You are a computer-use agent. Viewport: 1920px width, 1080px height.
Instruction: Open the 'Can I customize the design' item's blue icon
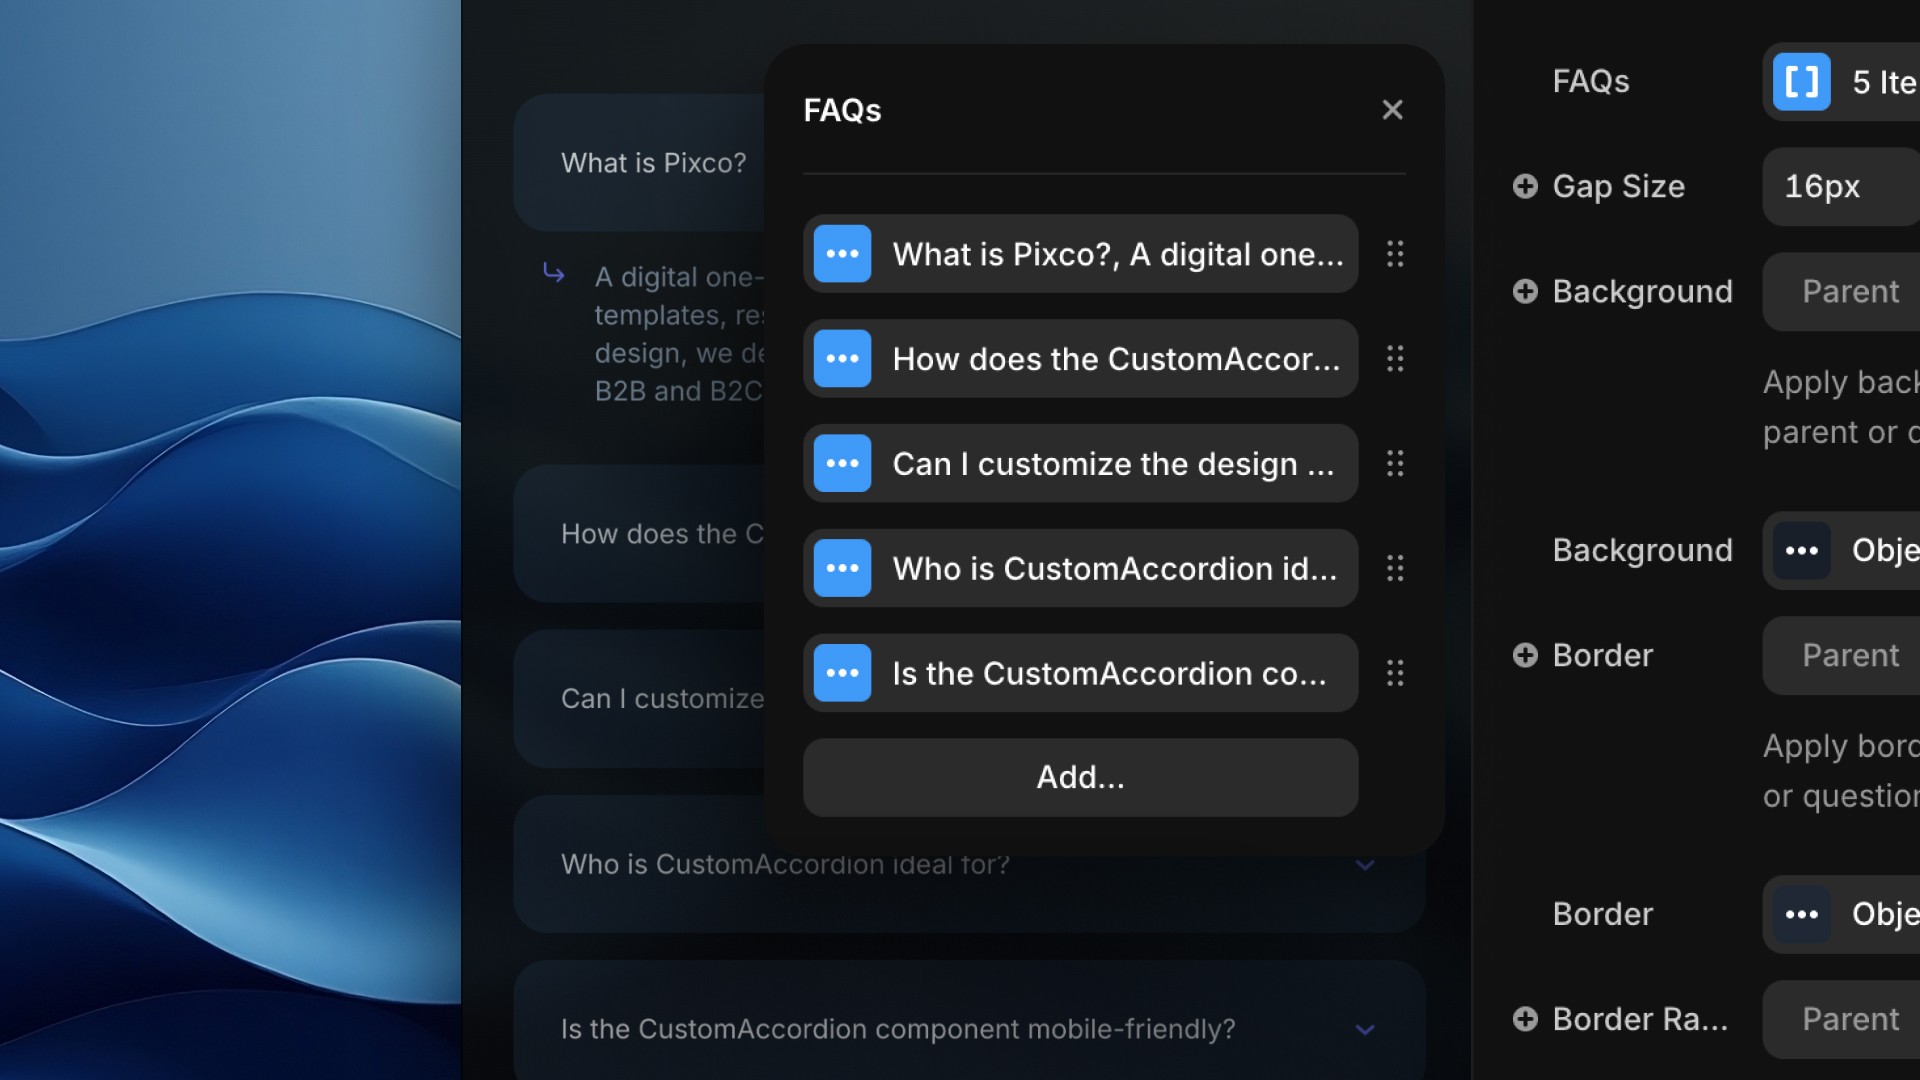(x=842, y=463)
